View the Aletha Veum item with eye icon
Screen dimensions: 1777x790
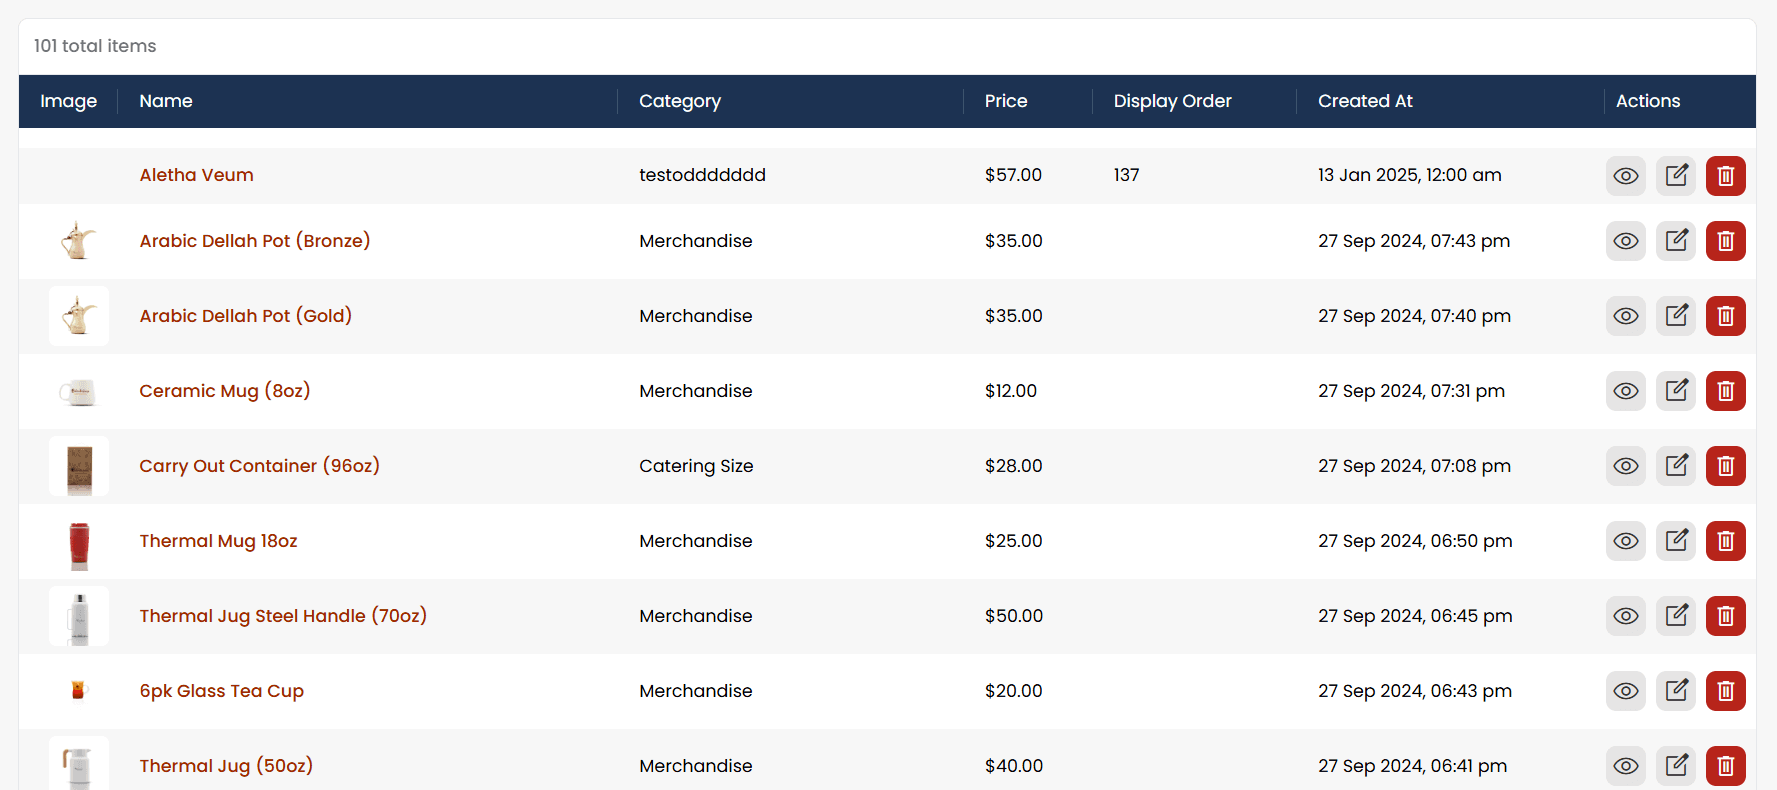[1626, 176]
